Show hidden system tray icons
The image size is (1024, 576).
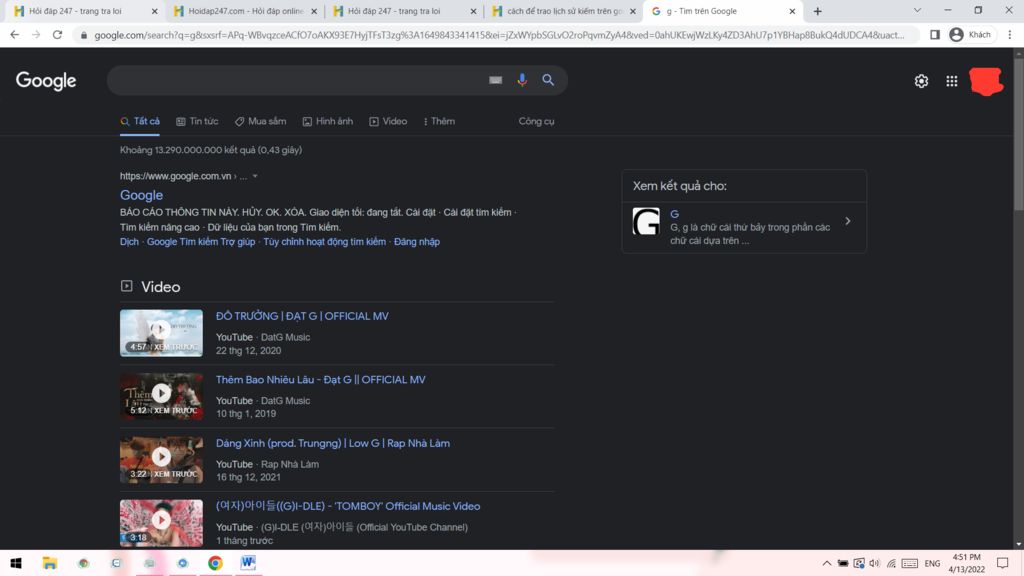pos(827,563)
